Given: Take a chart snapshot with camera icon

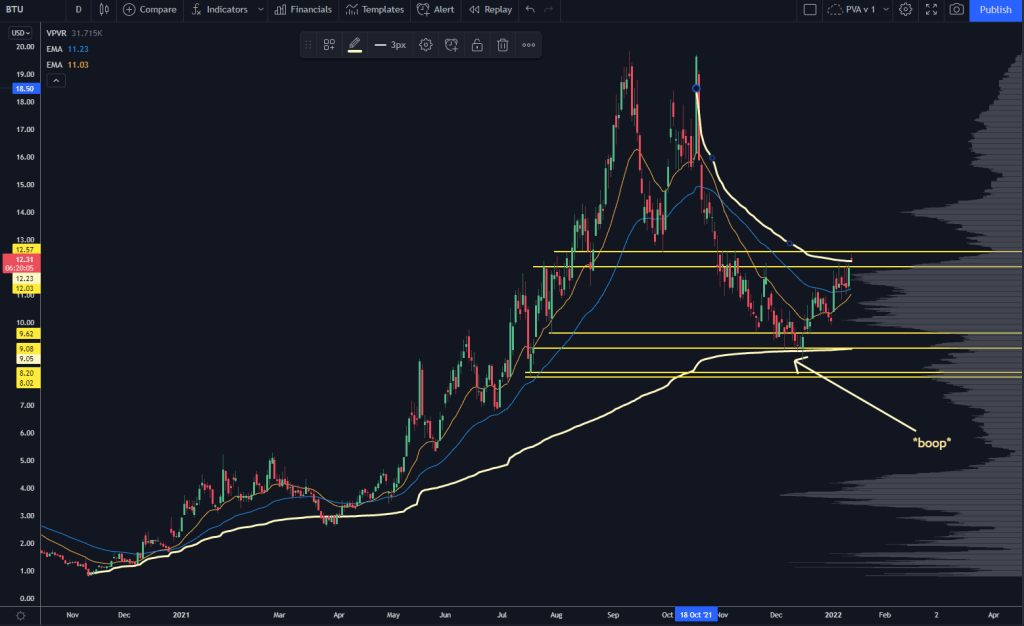Looking at the screenshot, I should tap(956, 10).
